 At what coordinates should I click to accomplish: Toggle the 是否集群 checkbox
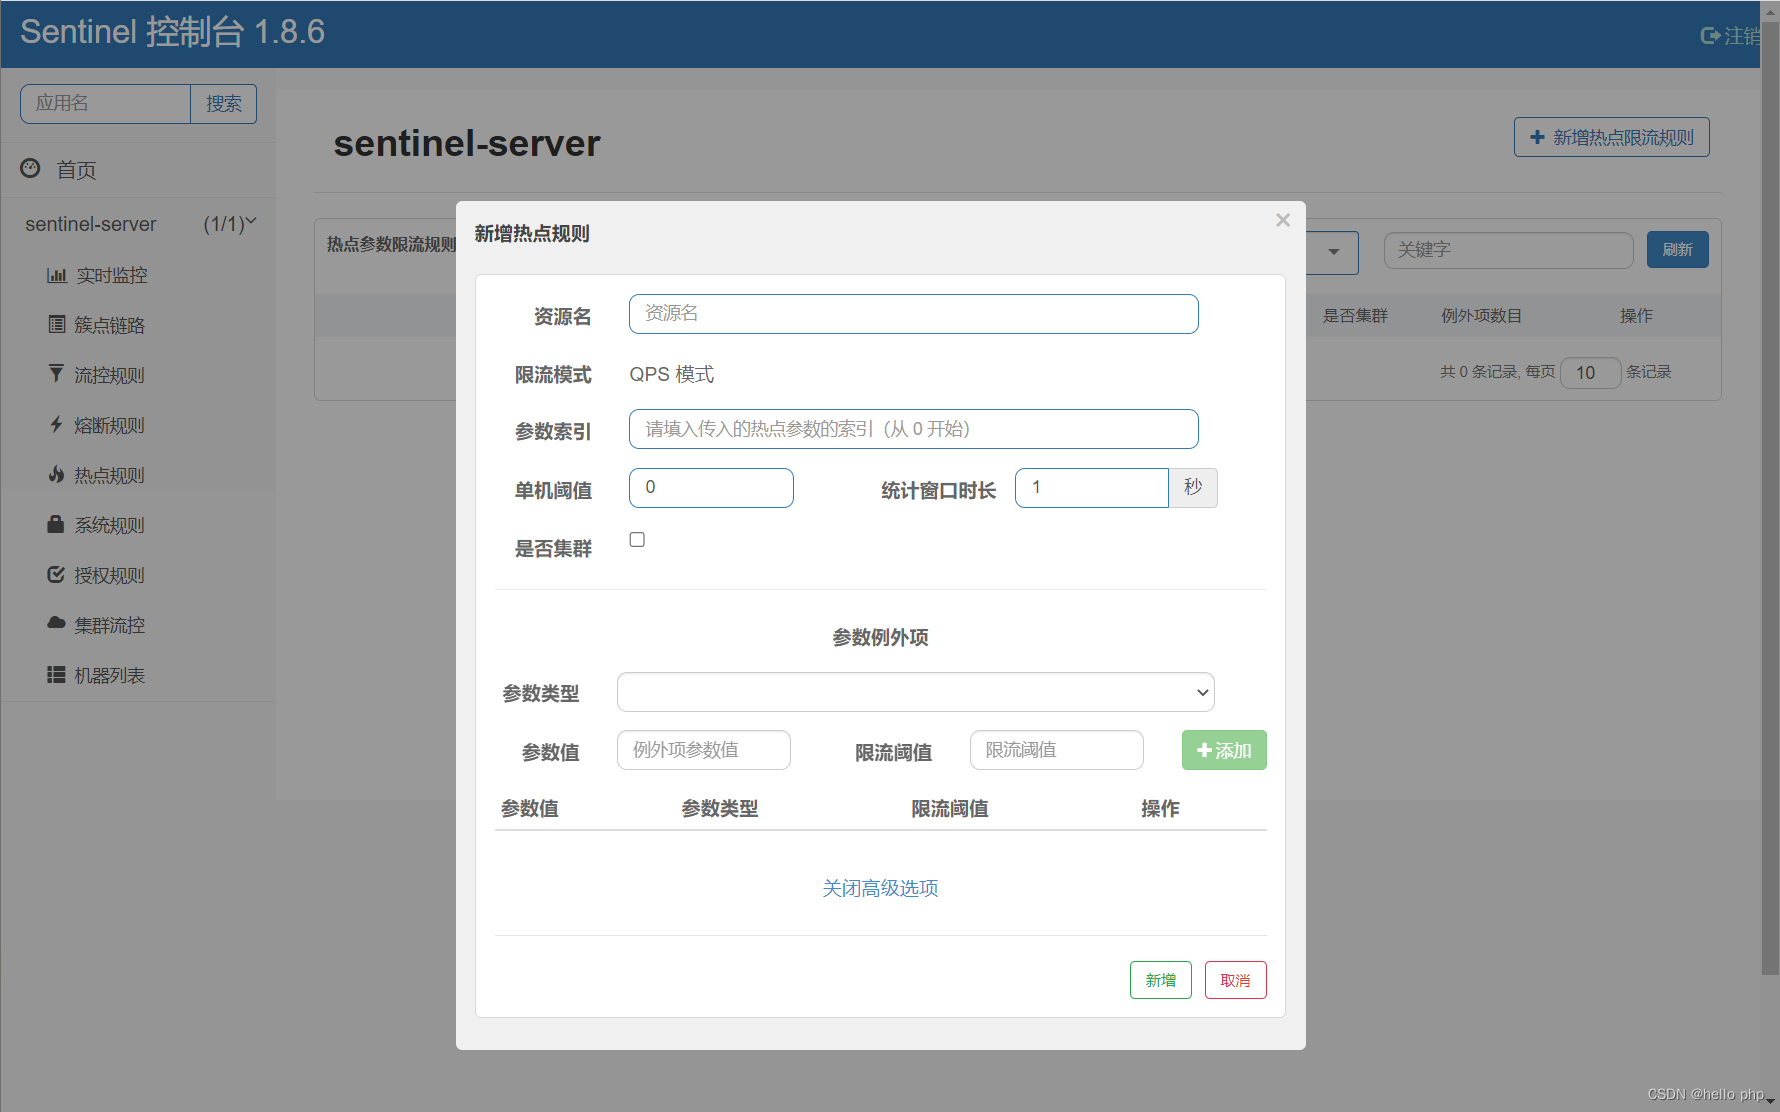[x=637, y=540]
